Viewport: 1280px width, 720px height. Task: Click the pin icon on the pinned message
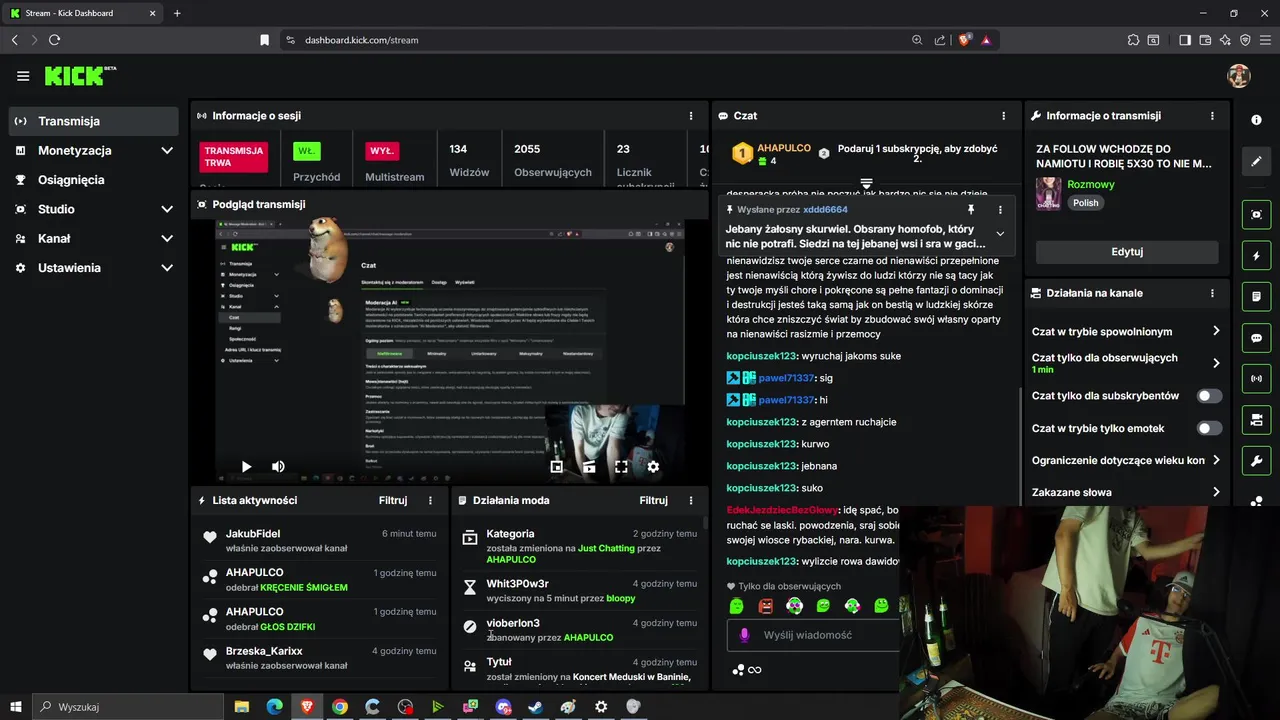pyautogui.click(x=970, y=210)
